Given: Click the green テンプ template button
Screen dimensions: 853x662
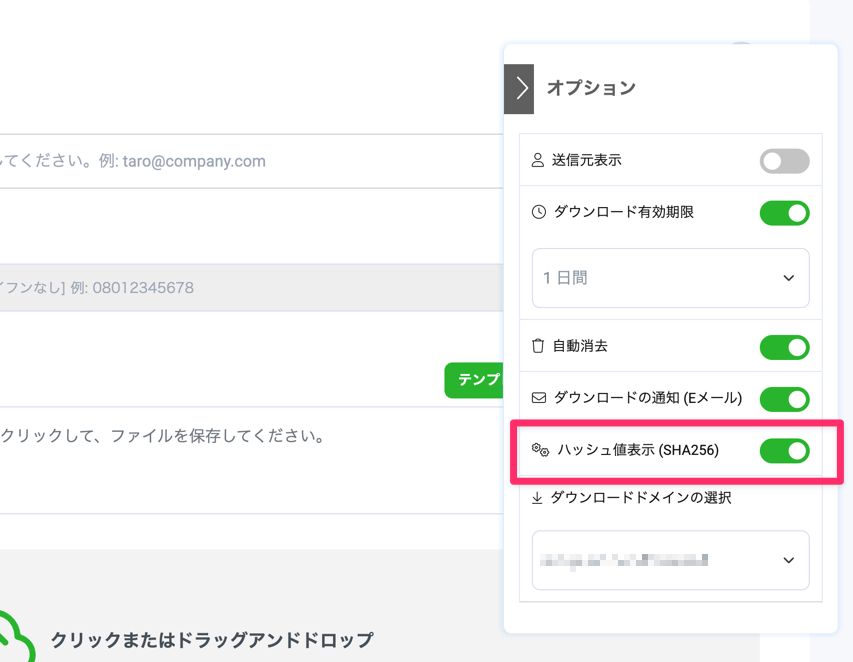Looking at the screenshot, I should 474,380.
